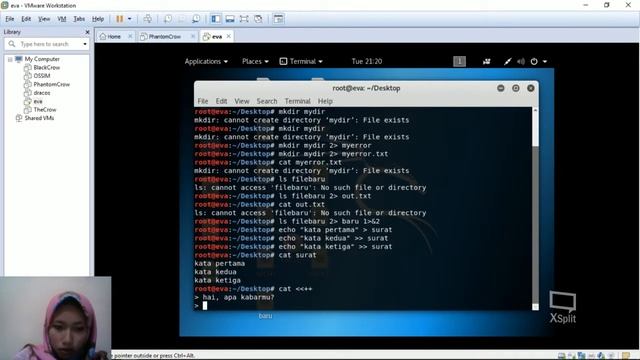Enter full screen mode
The height and width of the screenshot is (360, 640).
tap(244, 19)
